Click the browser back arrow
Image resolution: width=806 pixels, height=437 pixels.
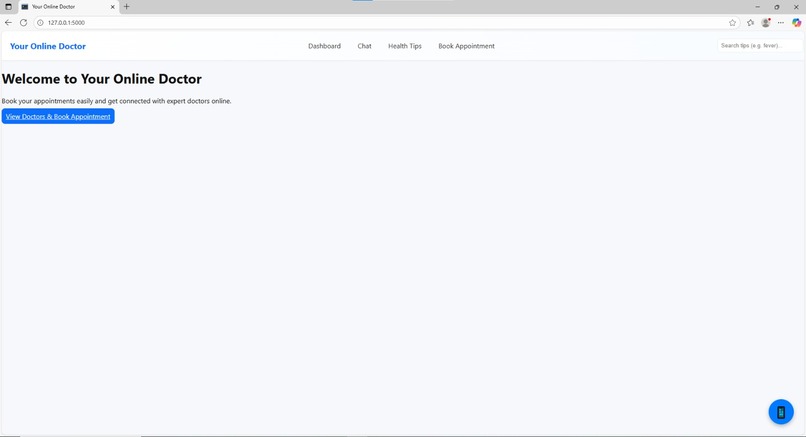click(8, 23)
